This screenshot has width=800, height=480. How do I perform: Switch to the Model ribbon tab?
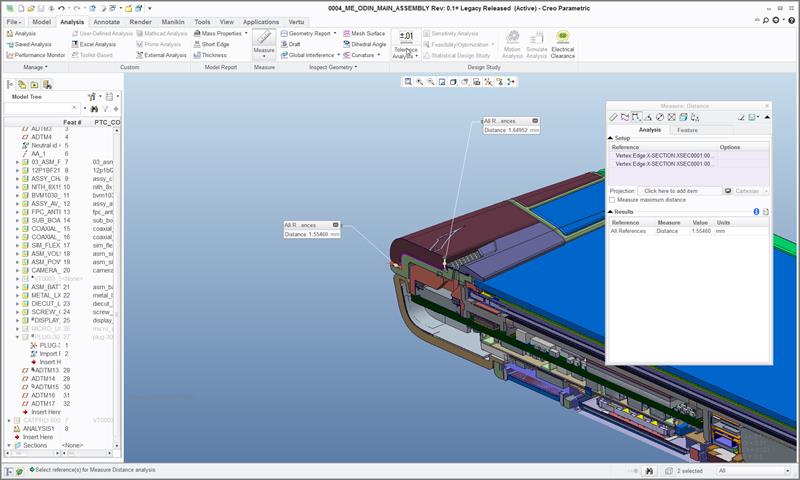pyautogui.click(x=41, y=22)
